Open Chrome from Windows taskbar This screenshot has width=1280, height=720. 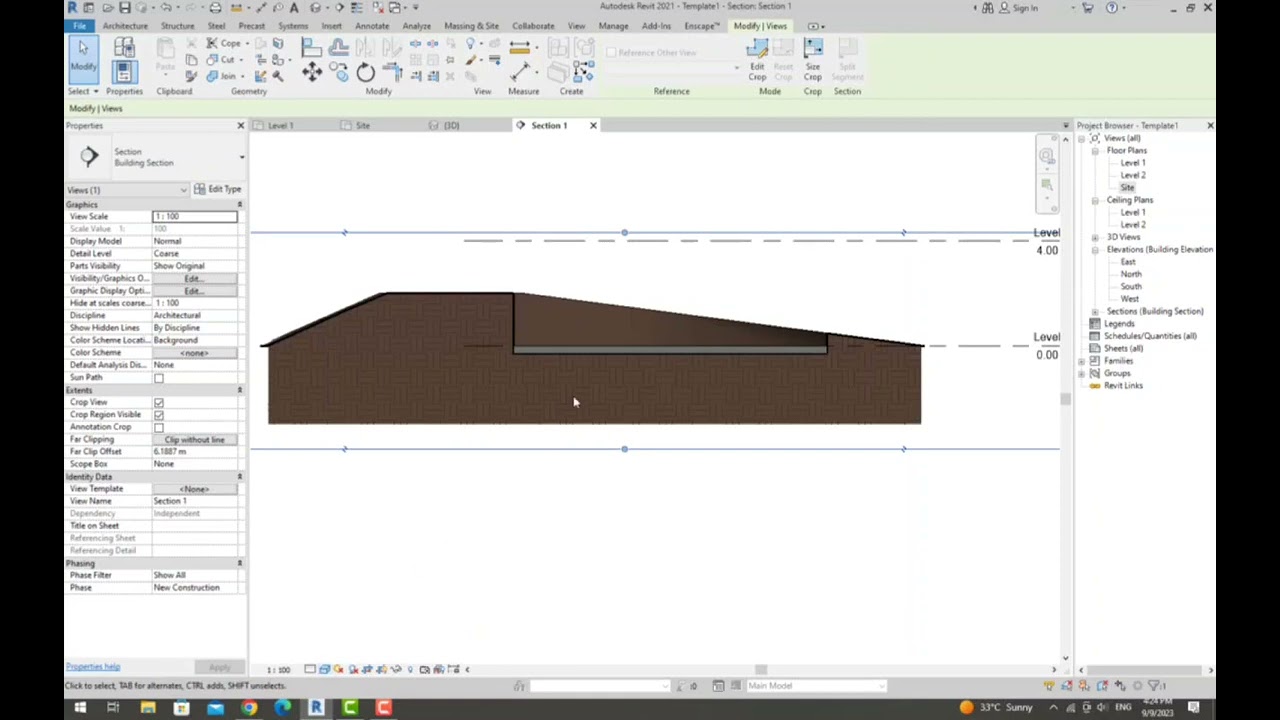[249, 708]
